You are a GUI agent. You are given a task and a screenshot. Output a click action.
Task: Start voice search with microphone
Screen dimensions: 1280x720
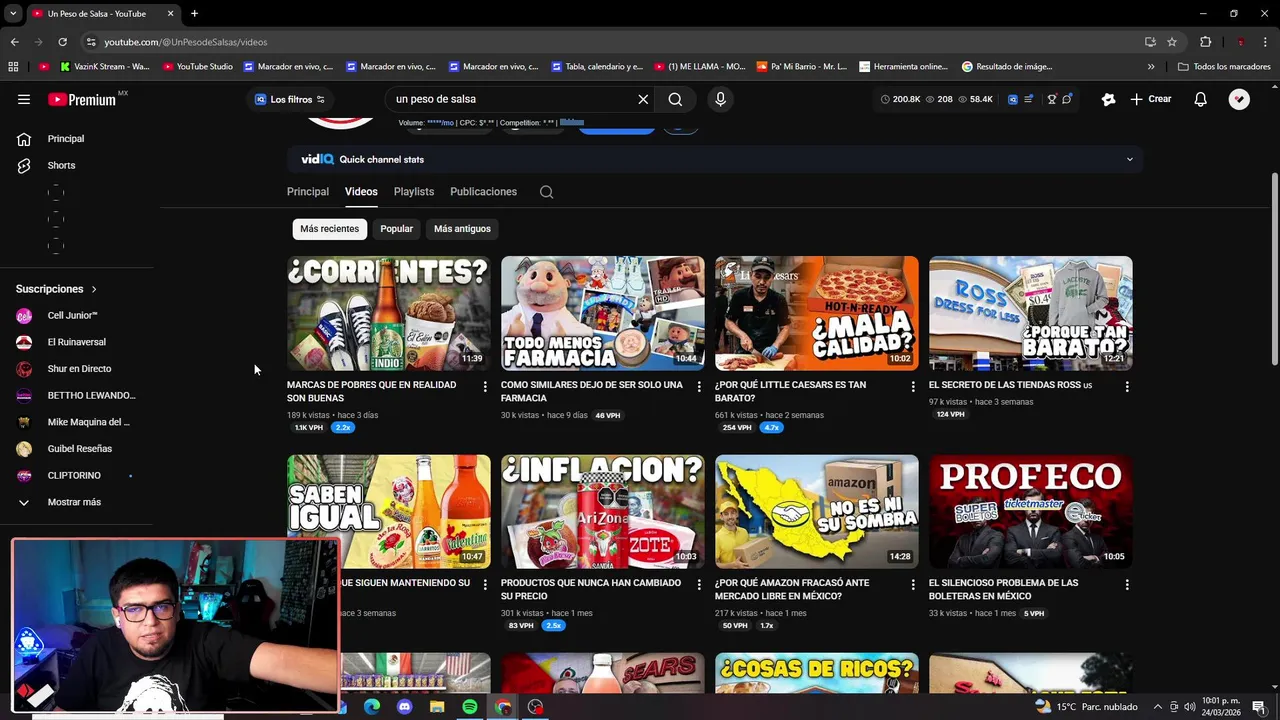720,99
